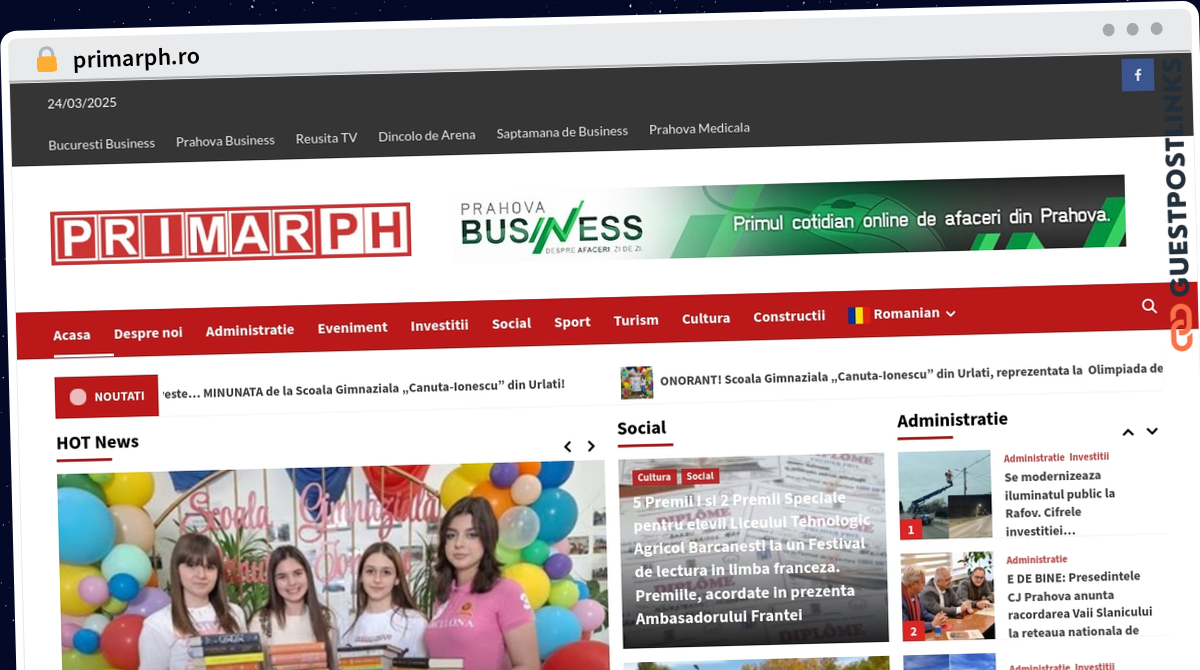This screenshot has height=670, width=1200.
Task: Expand the Romanian language dropdown
Action: pos(902,314)
